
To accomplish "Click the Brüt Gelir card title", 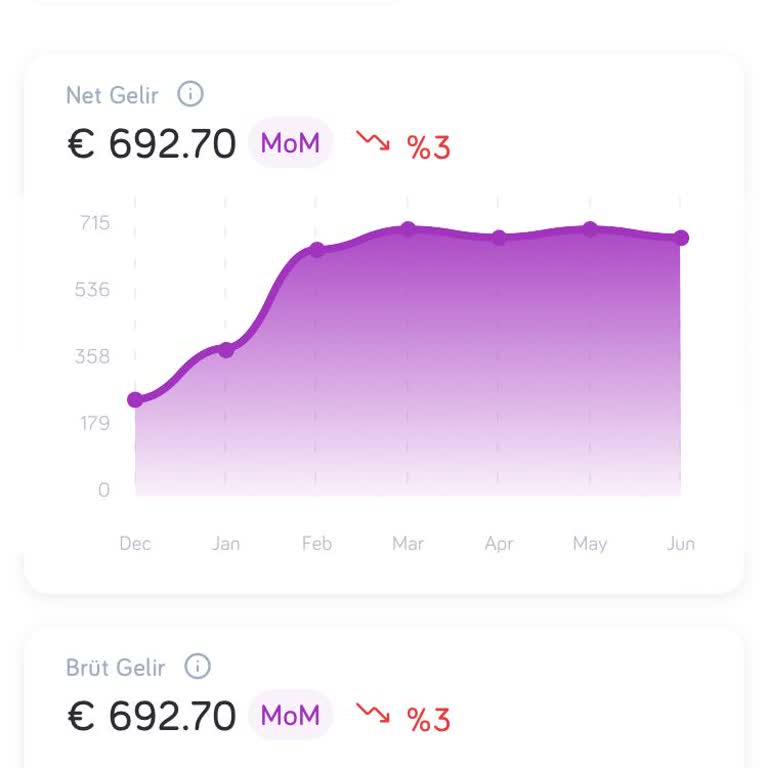I will click(x=116, y=667).
